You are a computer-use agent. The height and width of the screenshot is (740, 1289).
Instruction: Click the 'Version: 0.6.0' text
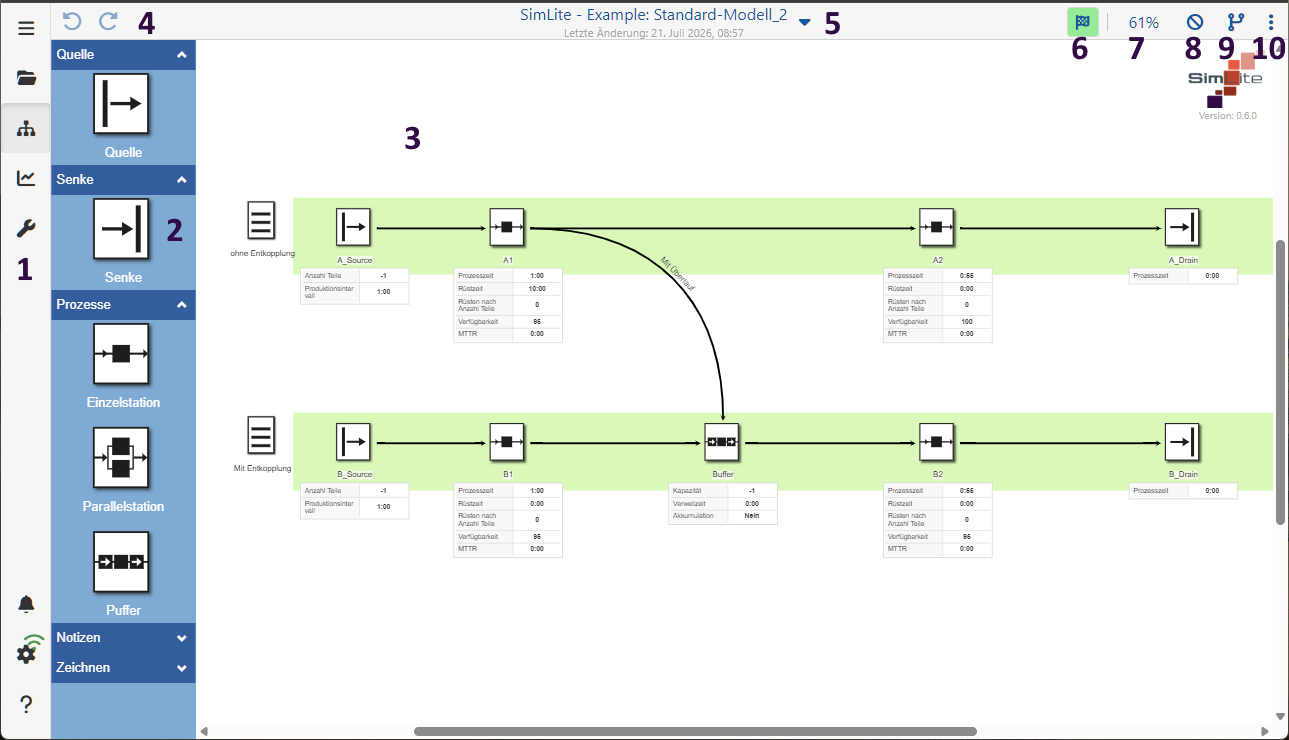1228,116
